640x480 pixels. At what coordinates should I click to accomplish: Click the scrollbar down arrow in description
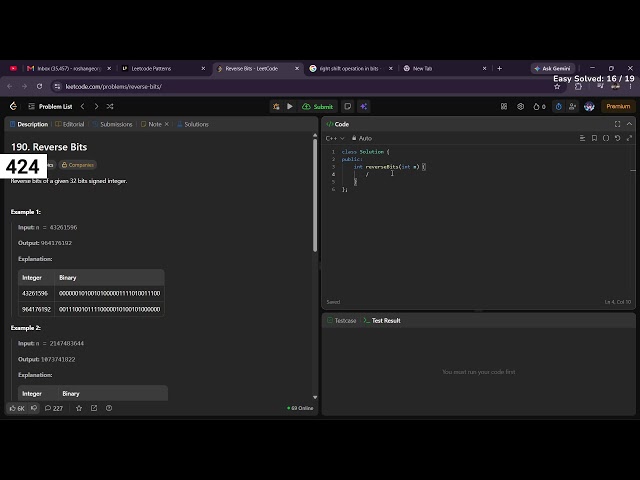tap(315, 397)
